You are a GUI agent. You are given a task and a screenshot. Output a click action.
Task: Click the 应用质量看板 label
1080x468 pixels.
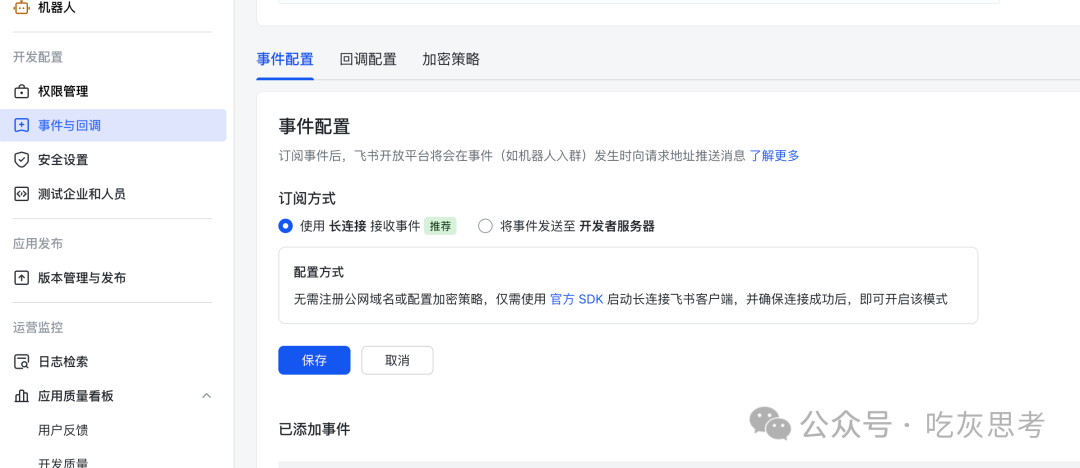coord(76,396)
